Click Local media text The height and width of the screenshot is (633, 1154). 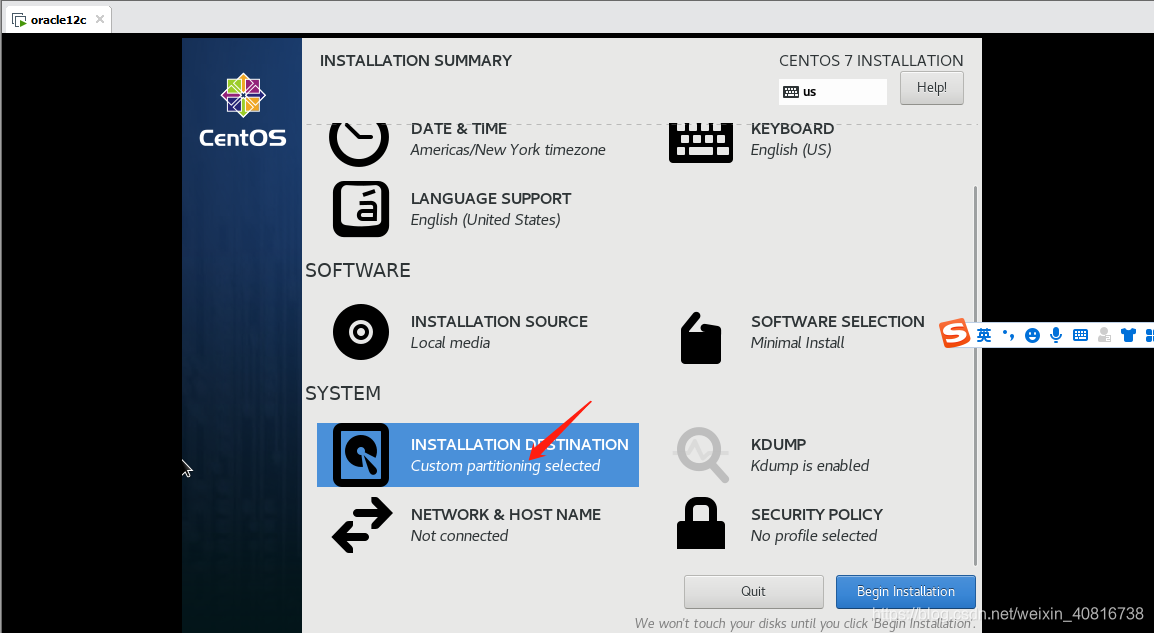[450, 343]
